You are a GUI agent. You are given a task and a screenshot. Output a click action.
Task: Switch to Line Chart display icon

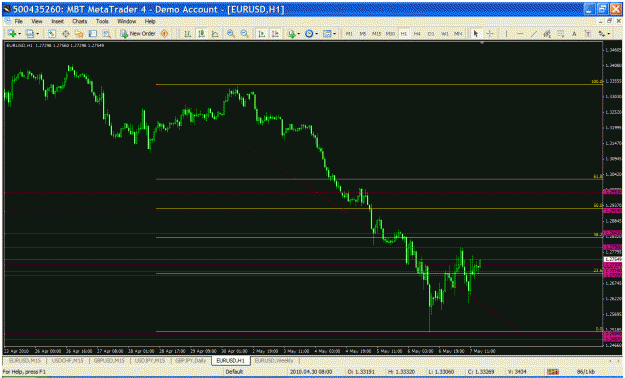(215, 34)
